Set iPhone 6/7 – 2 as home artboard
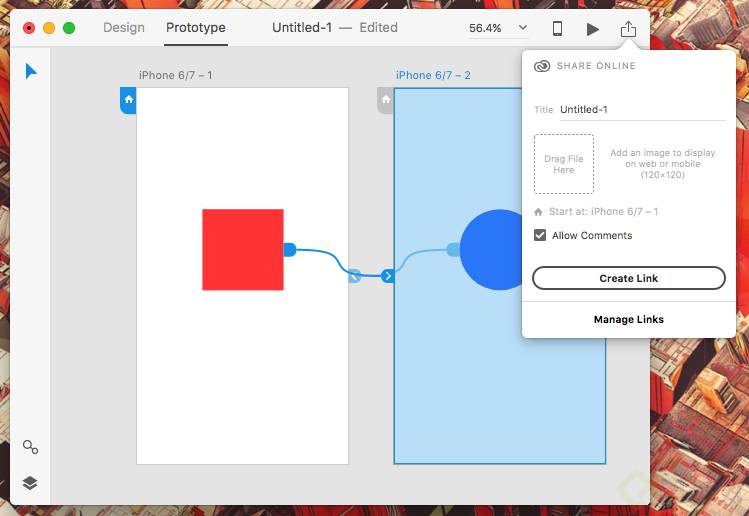Viewport: 749px width, 516px height. [x=385, y=100]
